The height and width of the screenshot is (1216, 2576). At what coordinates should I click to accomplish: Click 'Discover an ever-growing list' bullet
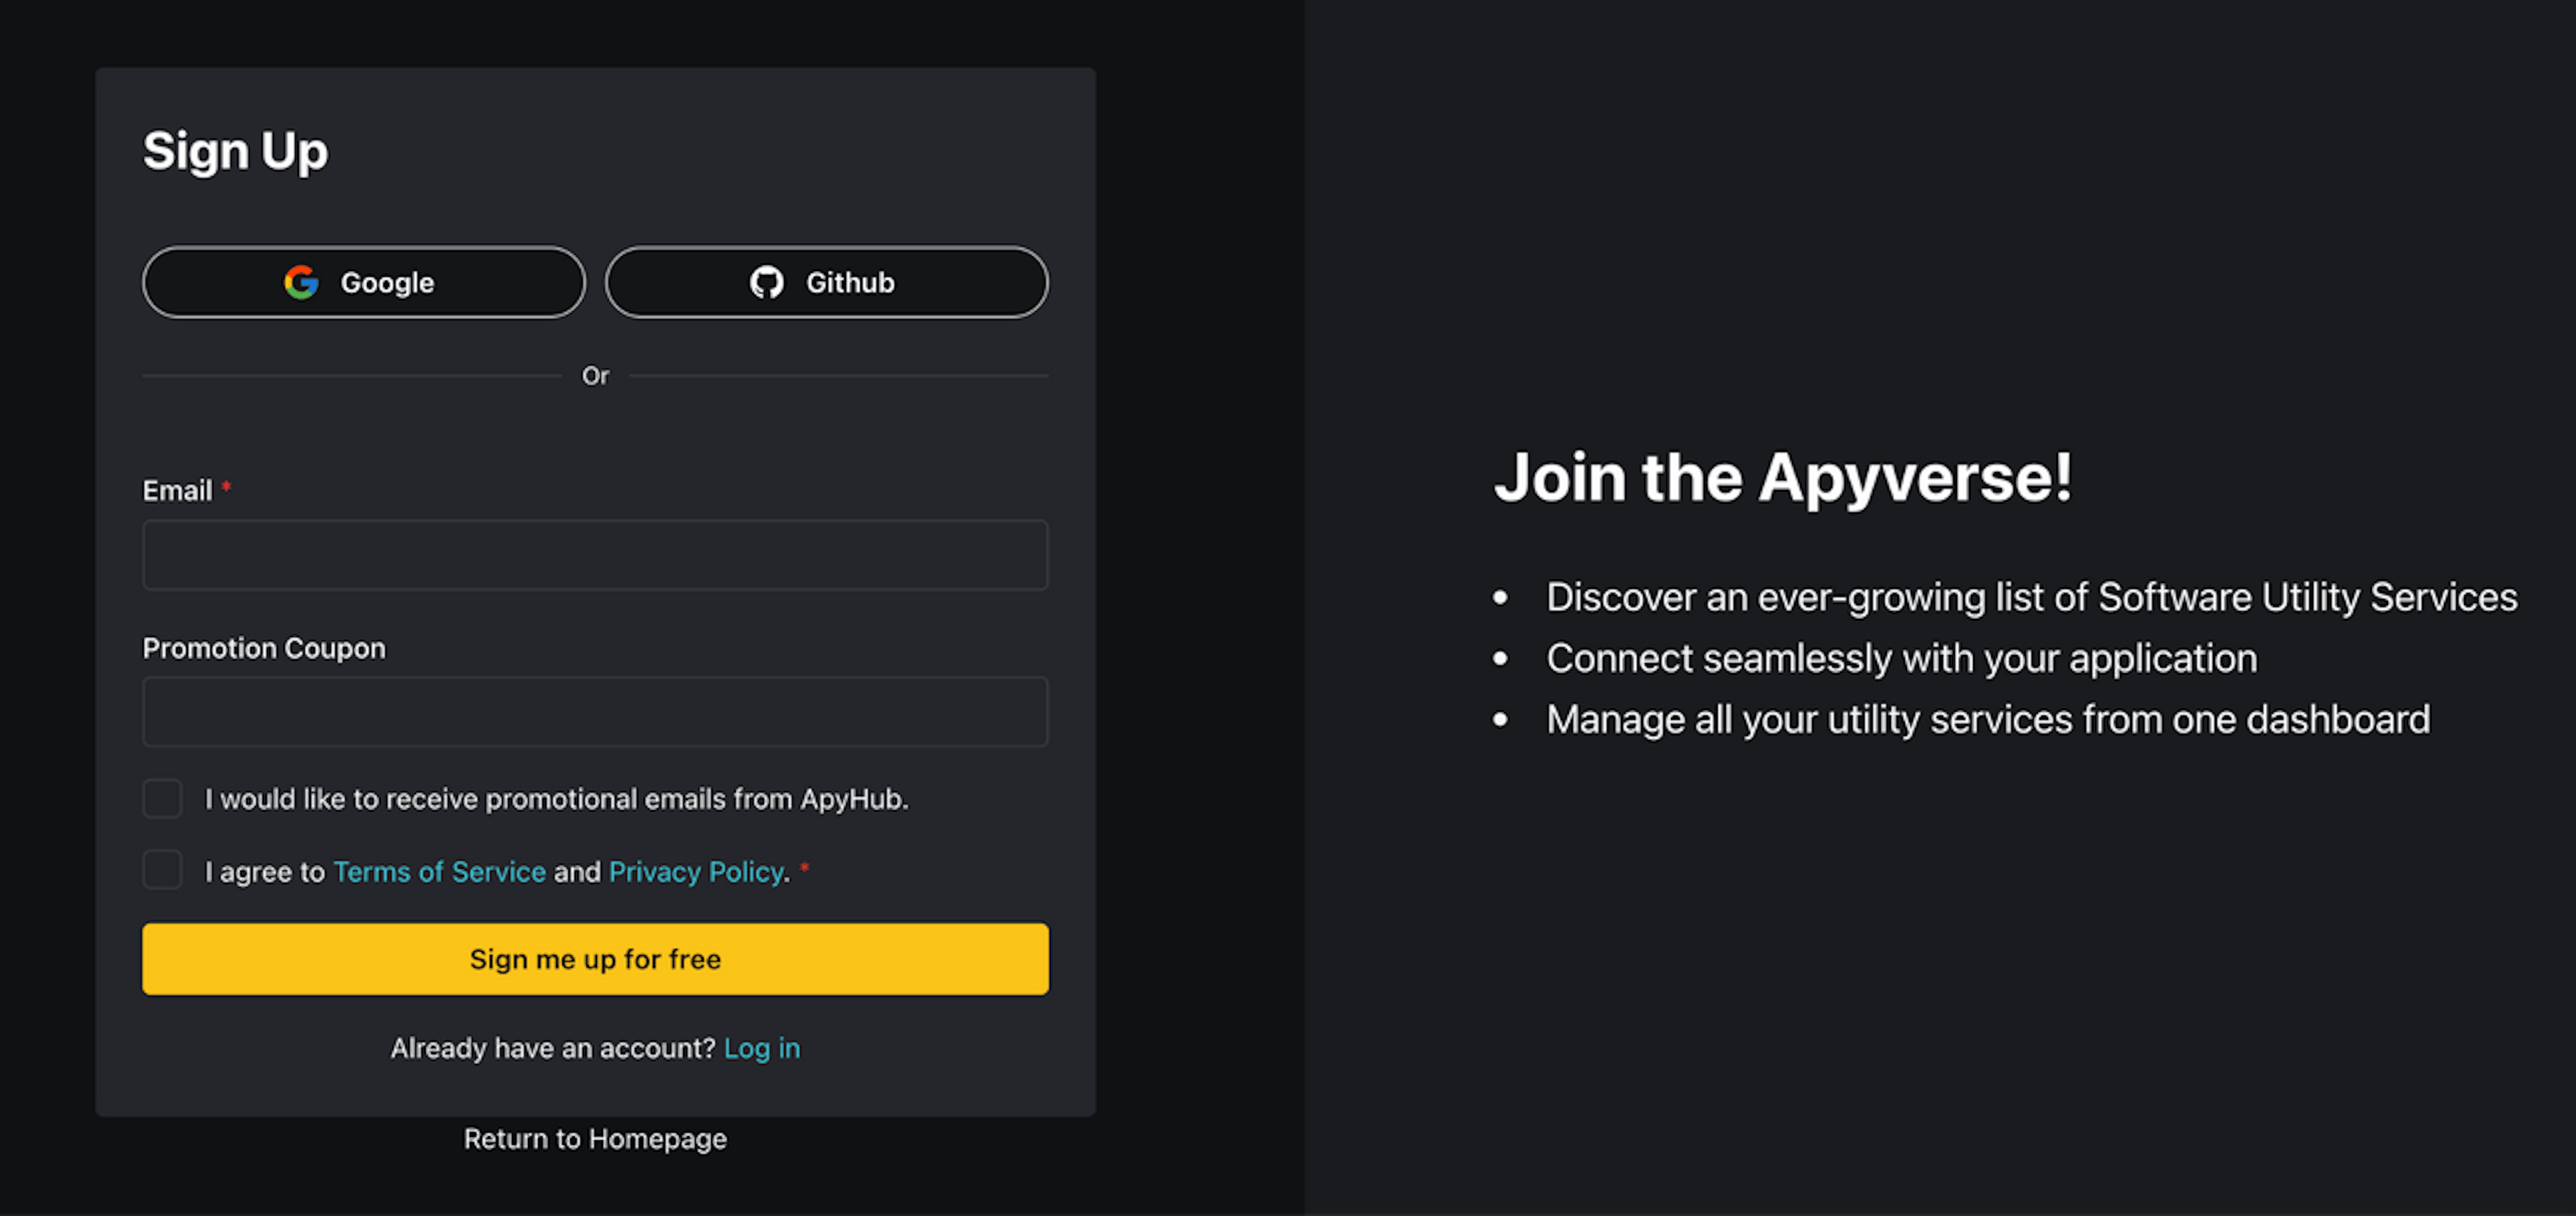coord(2031,598)
